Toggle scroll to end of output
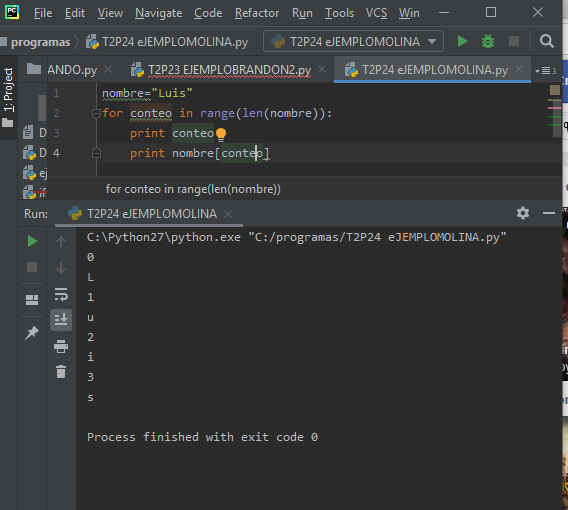The image size is (568, 510). (61, 319)
